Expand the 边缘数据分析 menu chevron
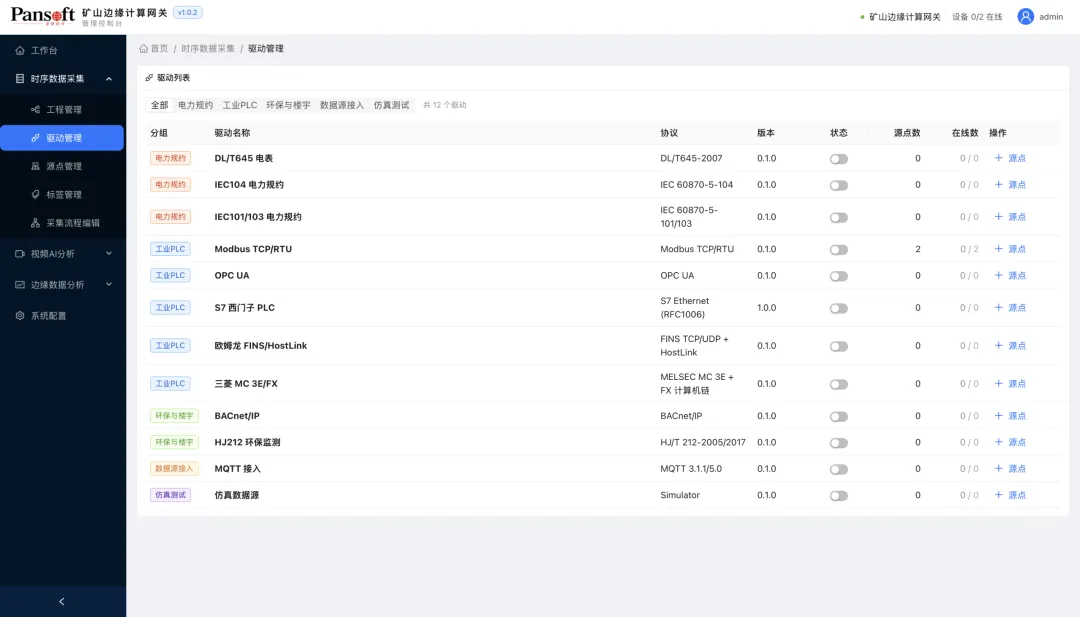The width and height of the screenshot is (1080, 617). click(109, 284)
